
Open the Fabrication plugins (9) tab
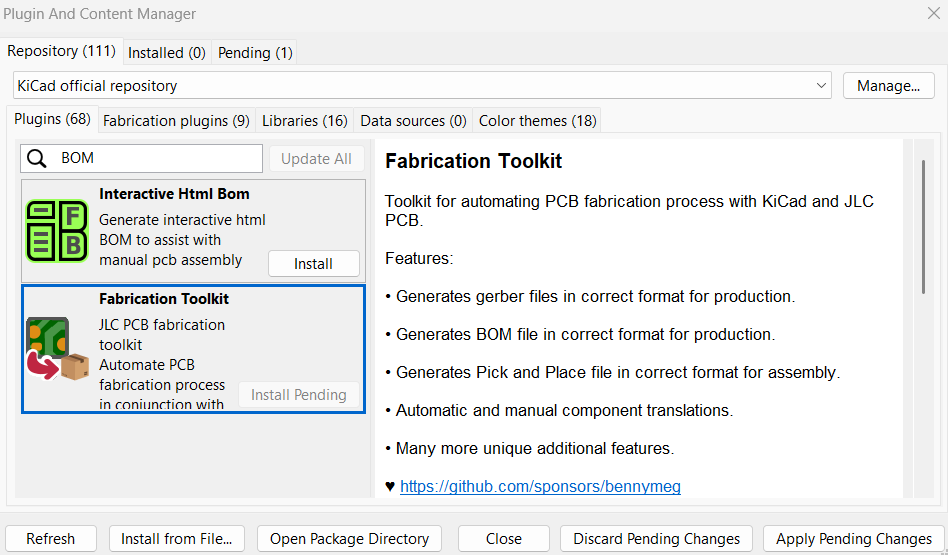(x=176, y=121)
